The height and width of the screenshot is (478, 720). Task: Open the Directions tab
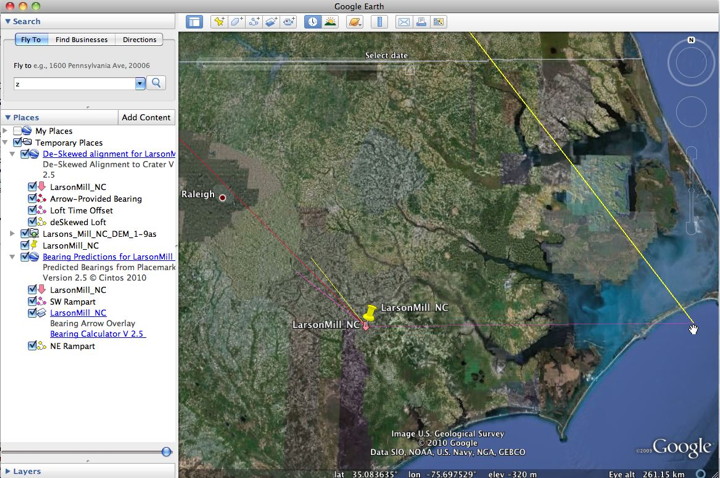click(x=139, y=40)
